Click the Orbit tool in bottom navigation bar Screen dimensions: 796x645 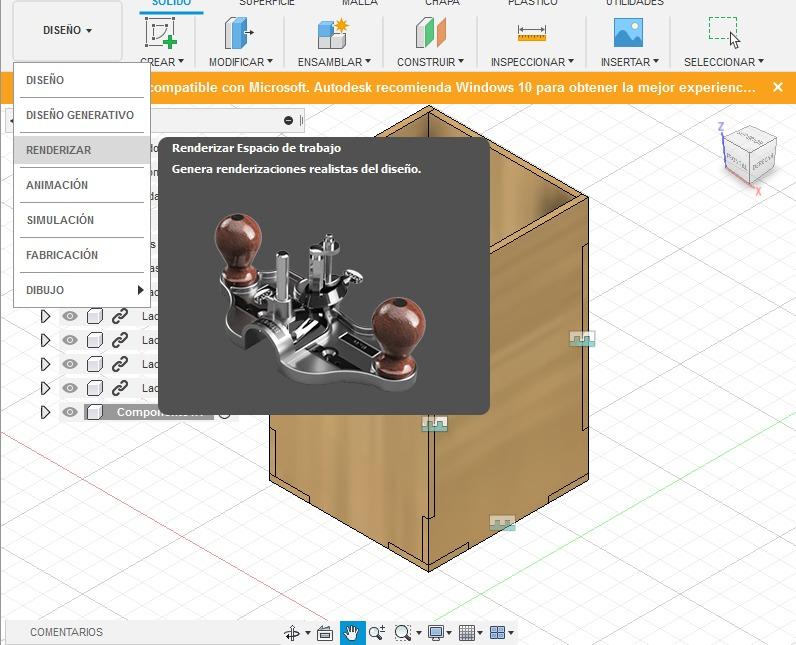click(292, 633)
